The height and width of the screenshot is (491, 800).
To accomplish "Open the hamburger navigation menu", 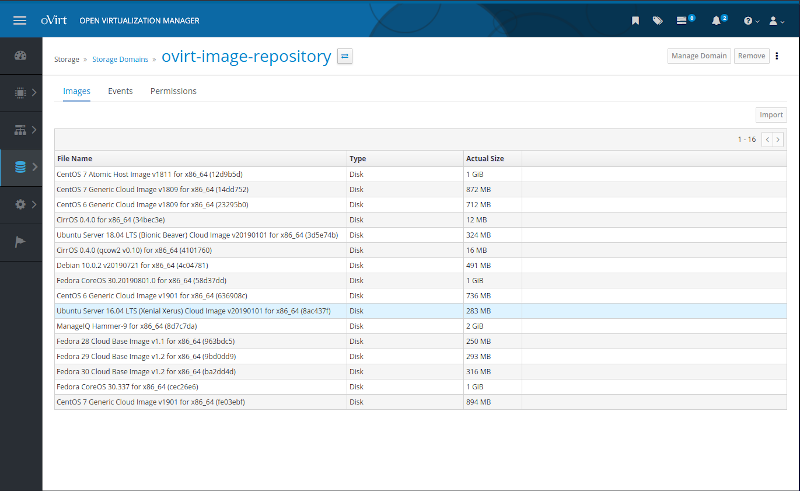I will pyautogui.click(x=19, y=20).
